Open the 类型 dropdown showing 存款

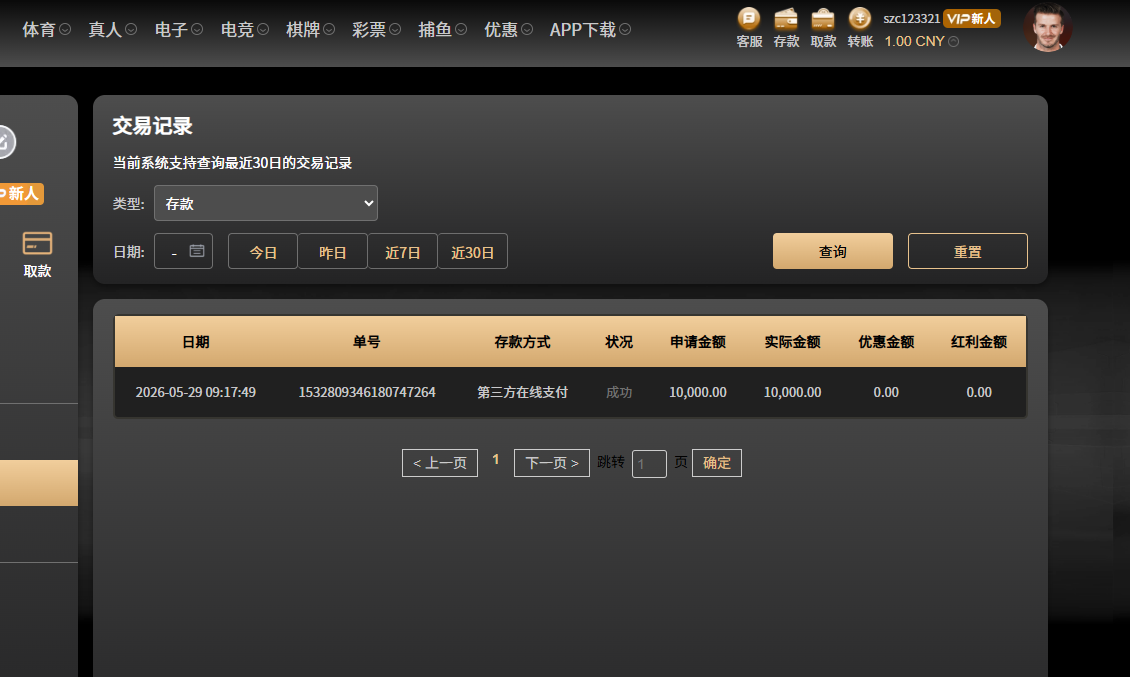[x=266, y=203]
